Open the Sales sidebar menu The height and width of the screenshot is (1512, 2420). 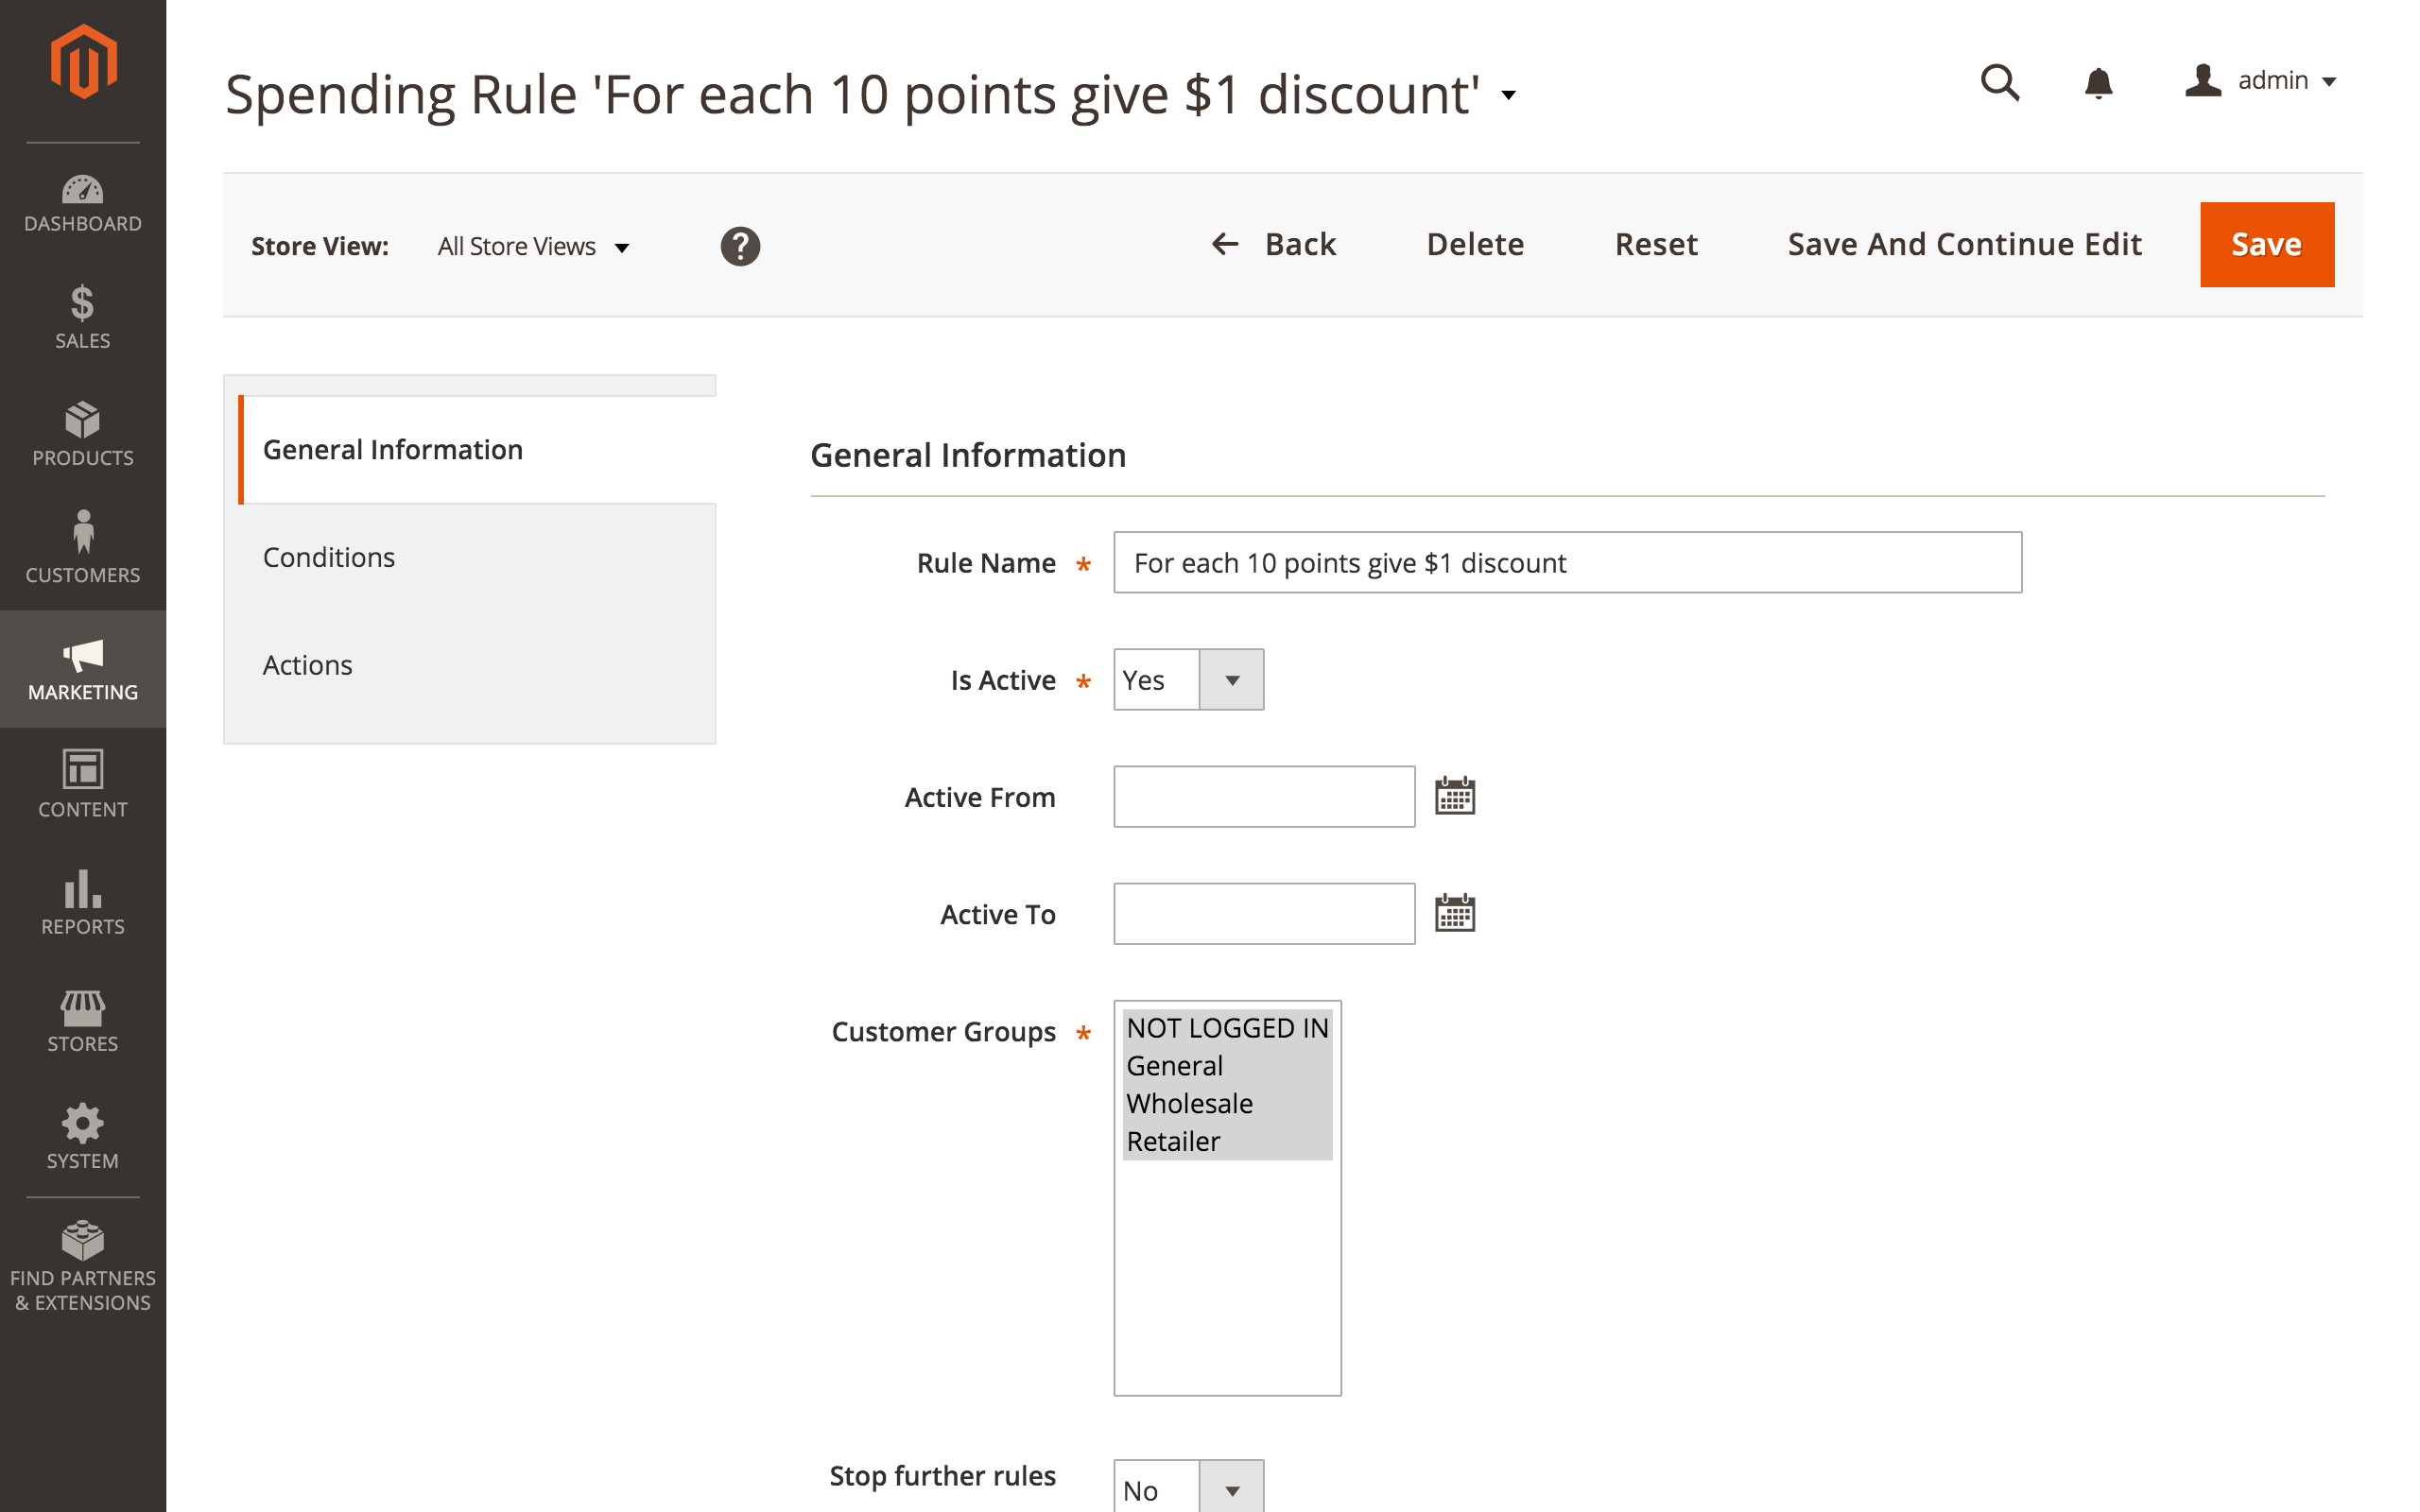click(83, 318)
